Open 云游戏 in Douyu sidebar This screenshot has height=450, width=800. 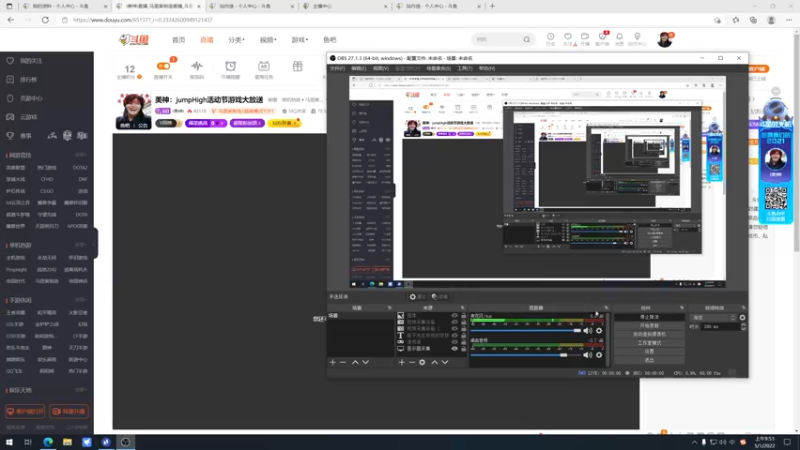(28, 117)
